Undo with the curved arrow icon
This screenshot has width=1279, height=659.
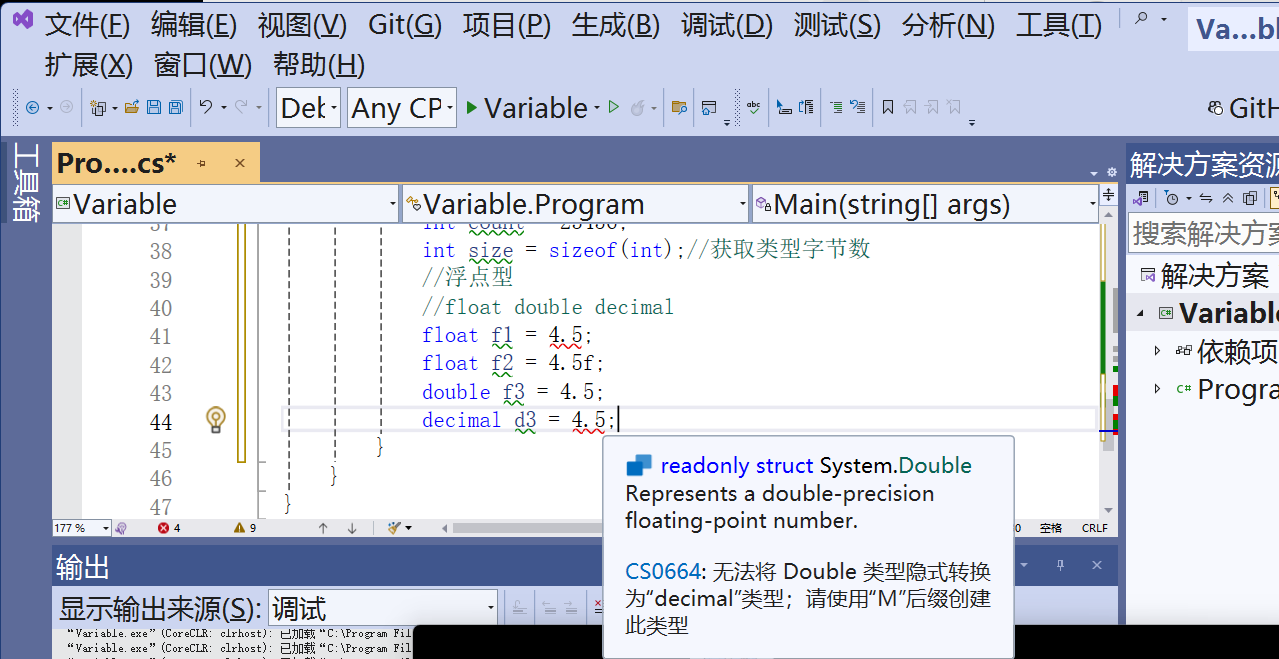click(206, 107)
